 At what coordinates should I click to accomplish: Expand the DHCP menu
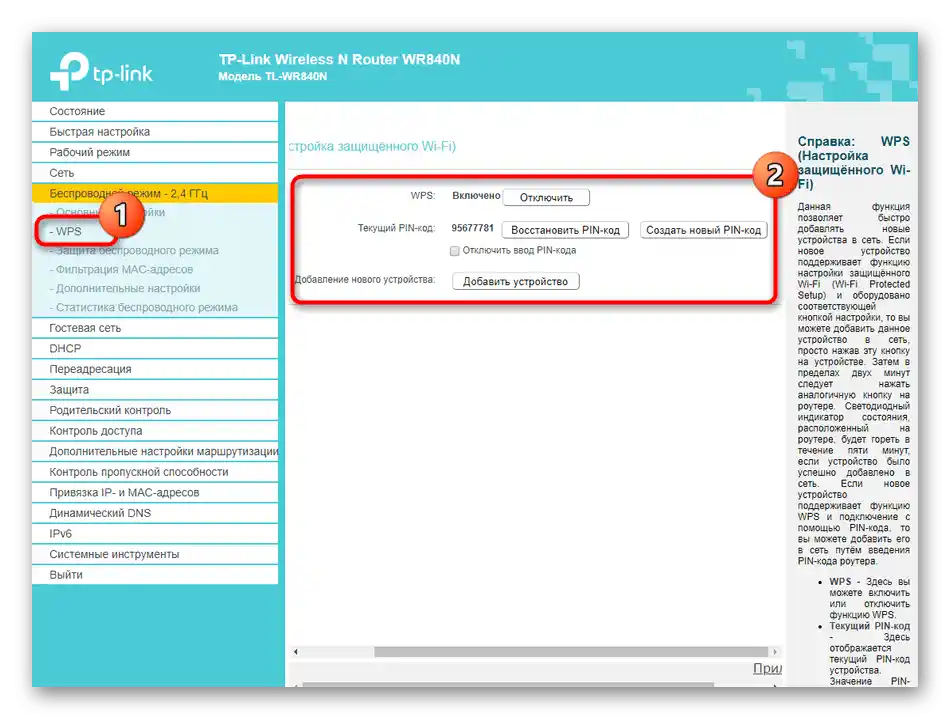pos(155,348)
